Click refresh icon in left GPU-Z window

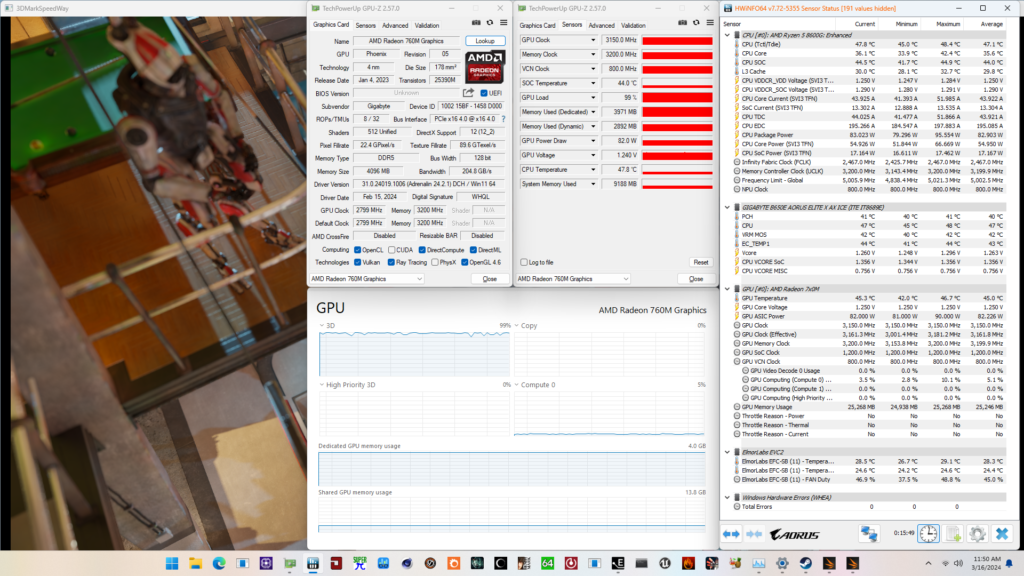tap(490, 23)
